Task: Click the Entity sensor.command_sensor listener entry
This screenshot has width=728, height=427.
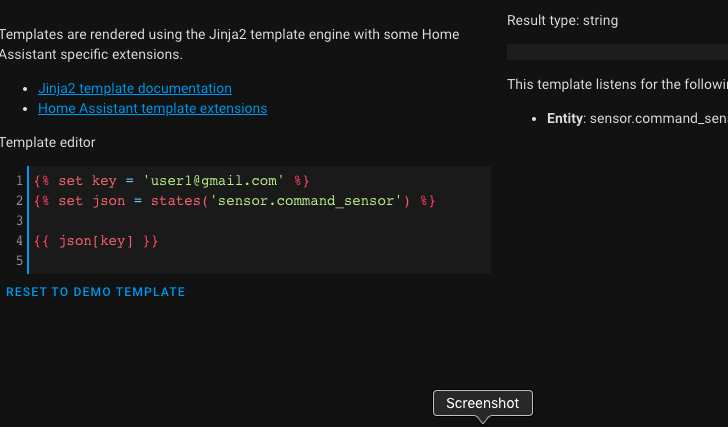Action: [636, 118]
